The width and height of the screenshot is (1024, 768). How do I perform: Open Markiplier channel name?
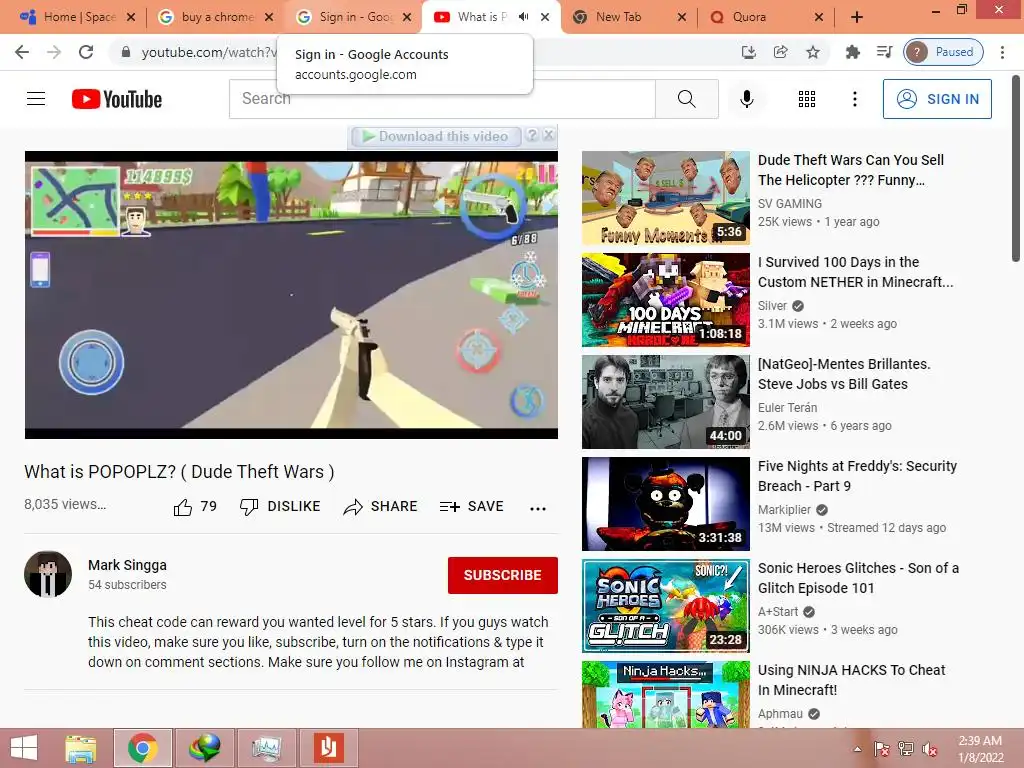(784, 509)
